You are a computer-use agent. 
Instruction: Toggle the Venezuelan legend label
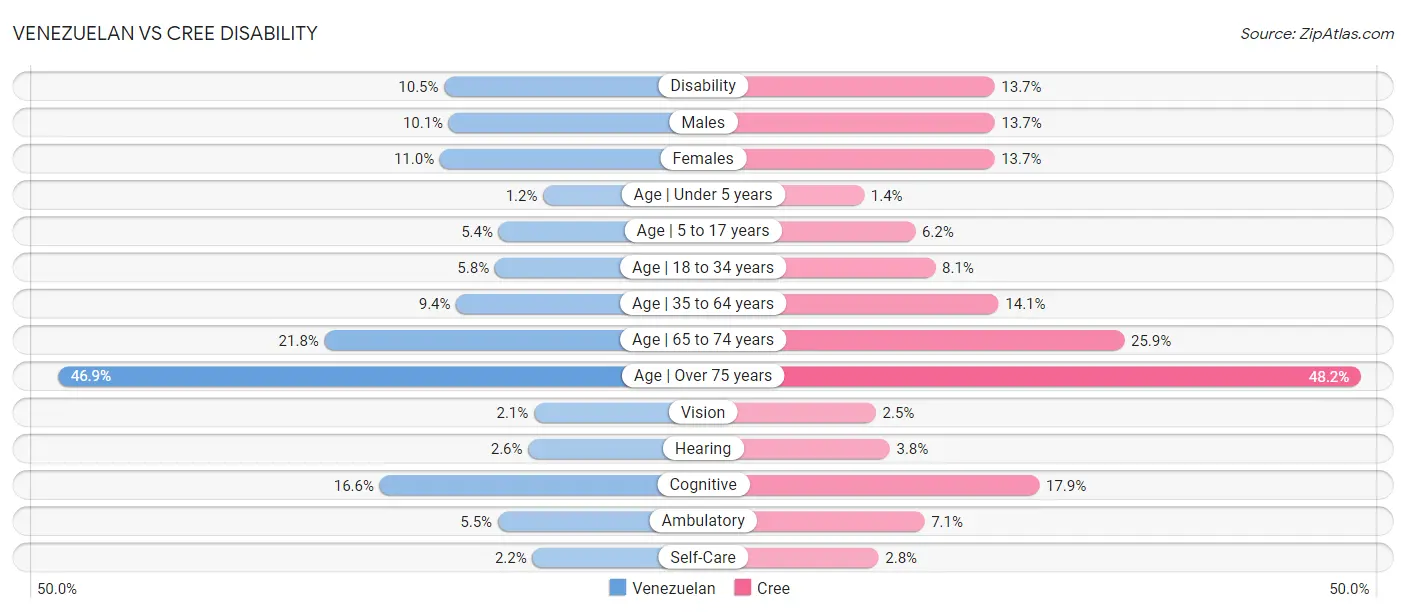pyautogui.click(x=673, y=588)
